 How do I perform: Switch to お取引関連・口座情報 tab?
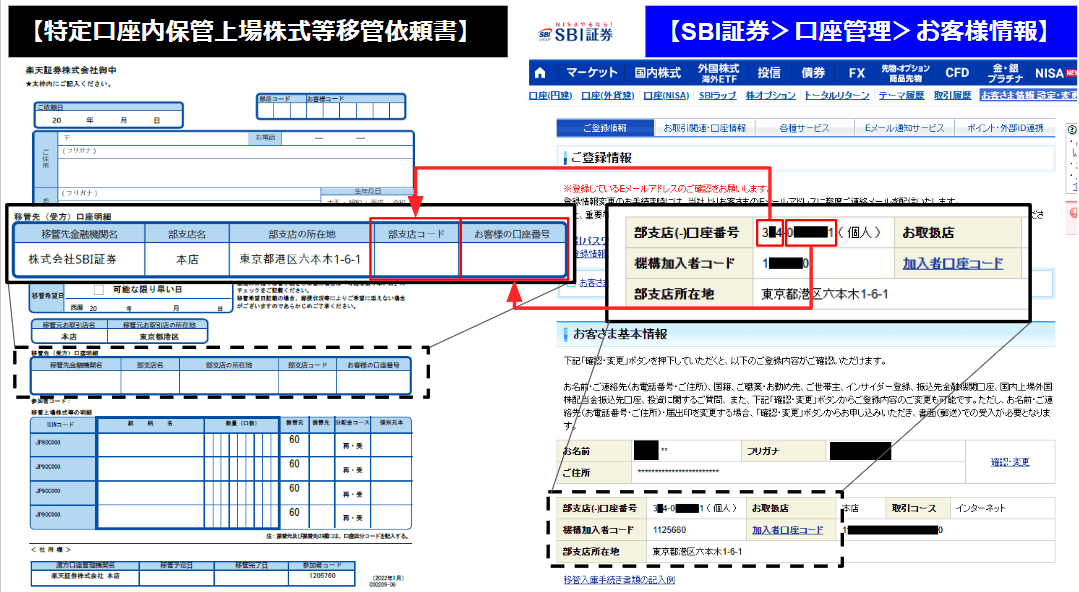[x=705, y=128]
